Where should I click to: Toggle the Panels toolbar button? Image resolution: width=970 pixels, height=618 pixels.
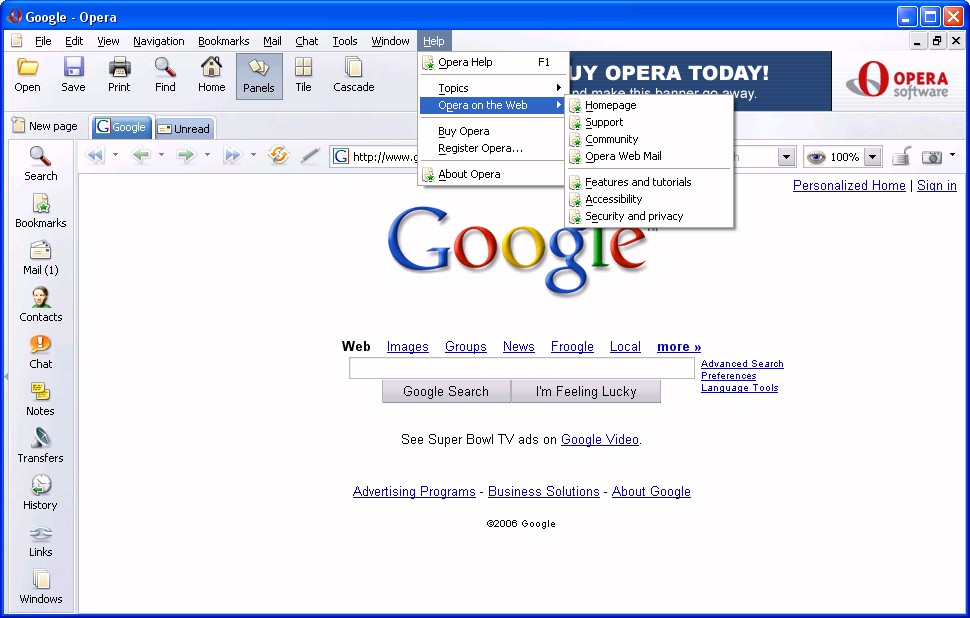(259, 76)
